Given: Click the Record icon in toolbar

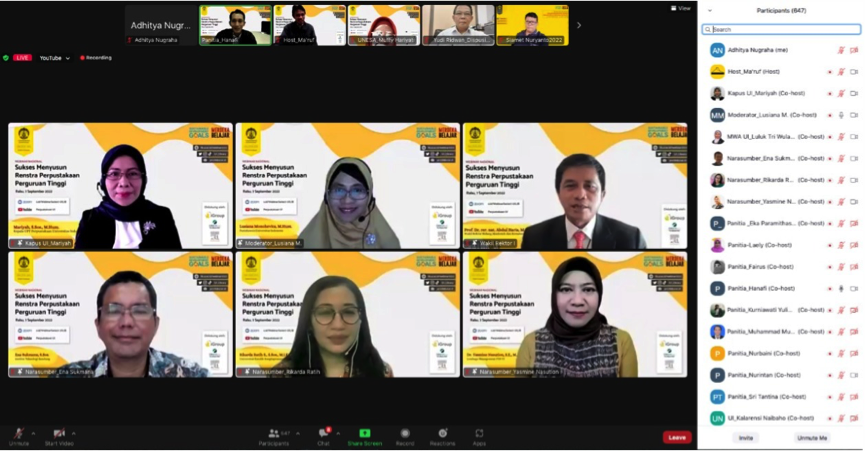Looking at the screenshot, I should (405, 433).
